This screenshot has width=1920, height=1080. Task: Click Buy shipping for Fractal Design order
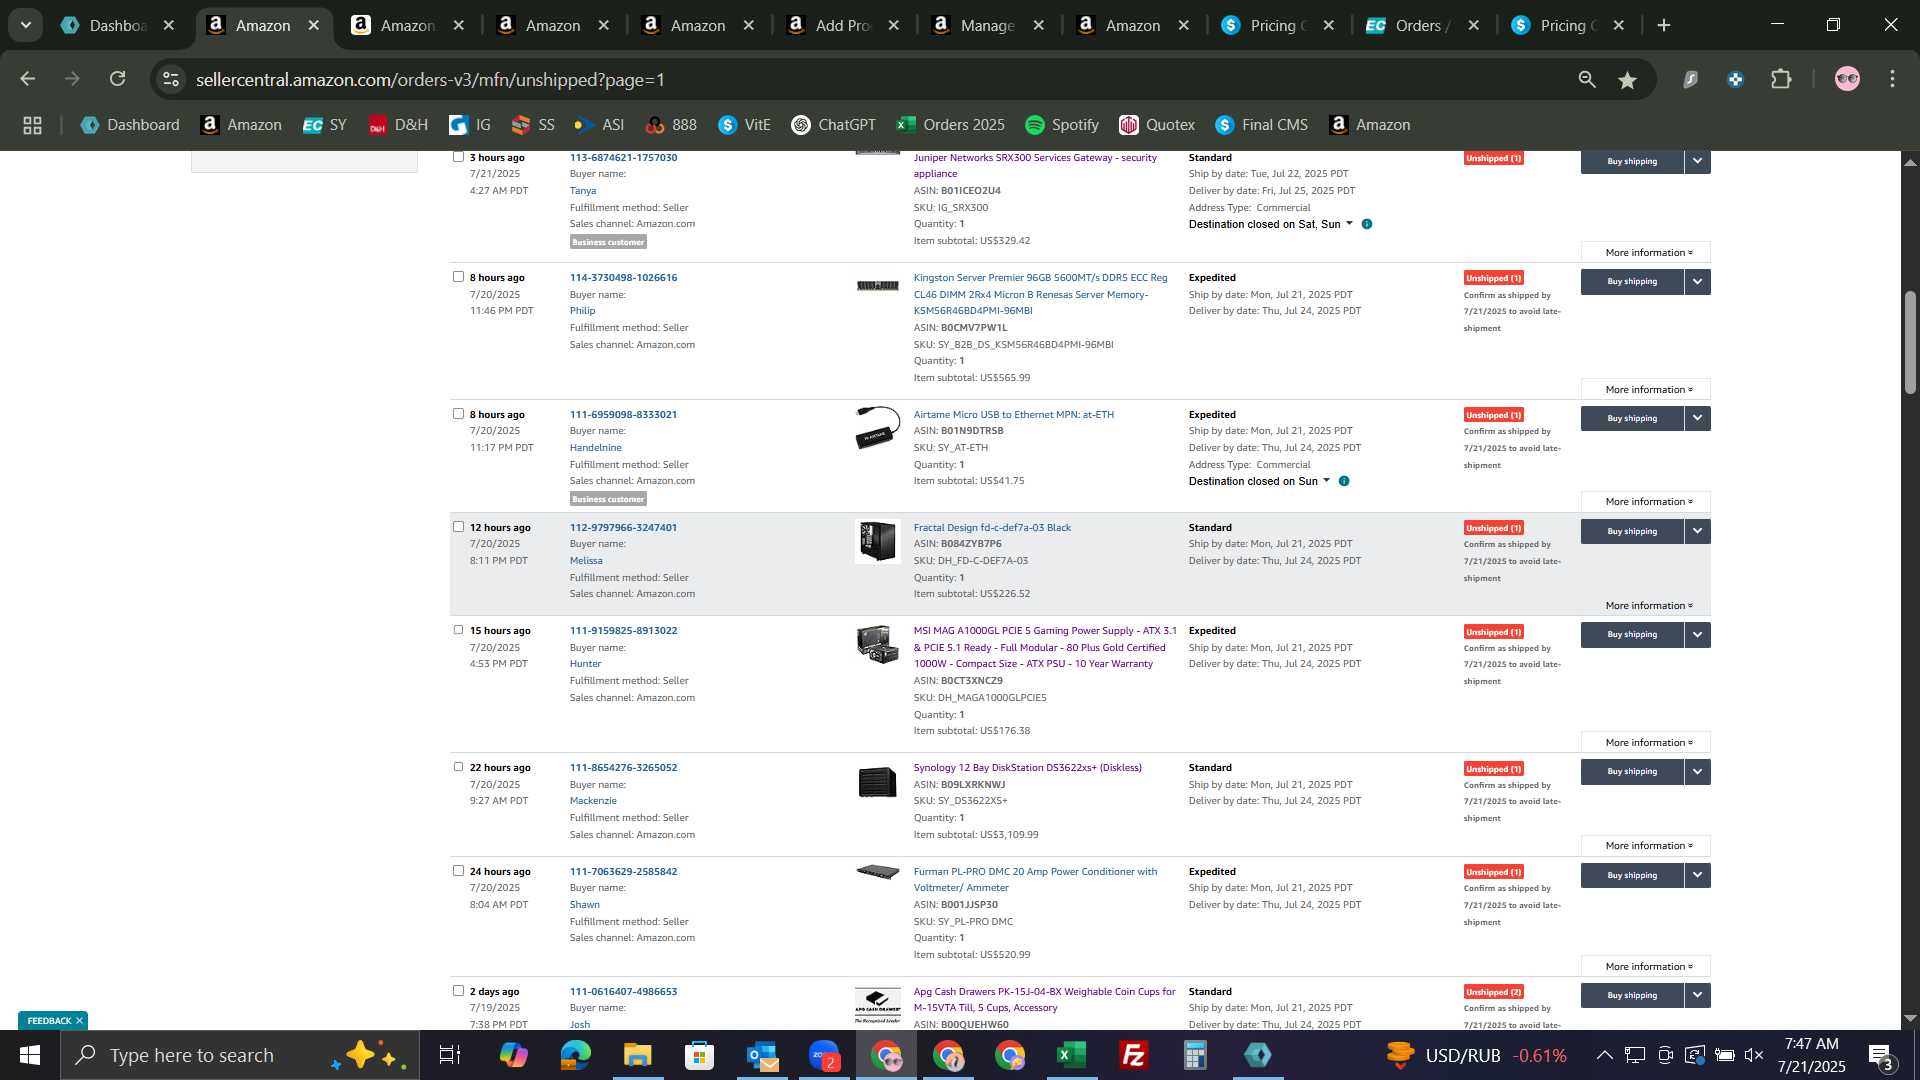[1631, 531]
